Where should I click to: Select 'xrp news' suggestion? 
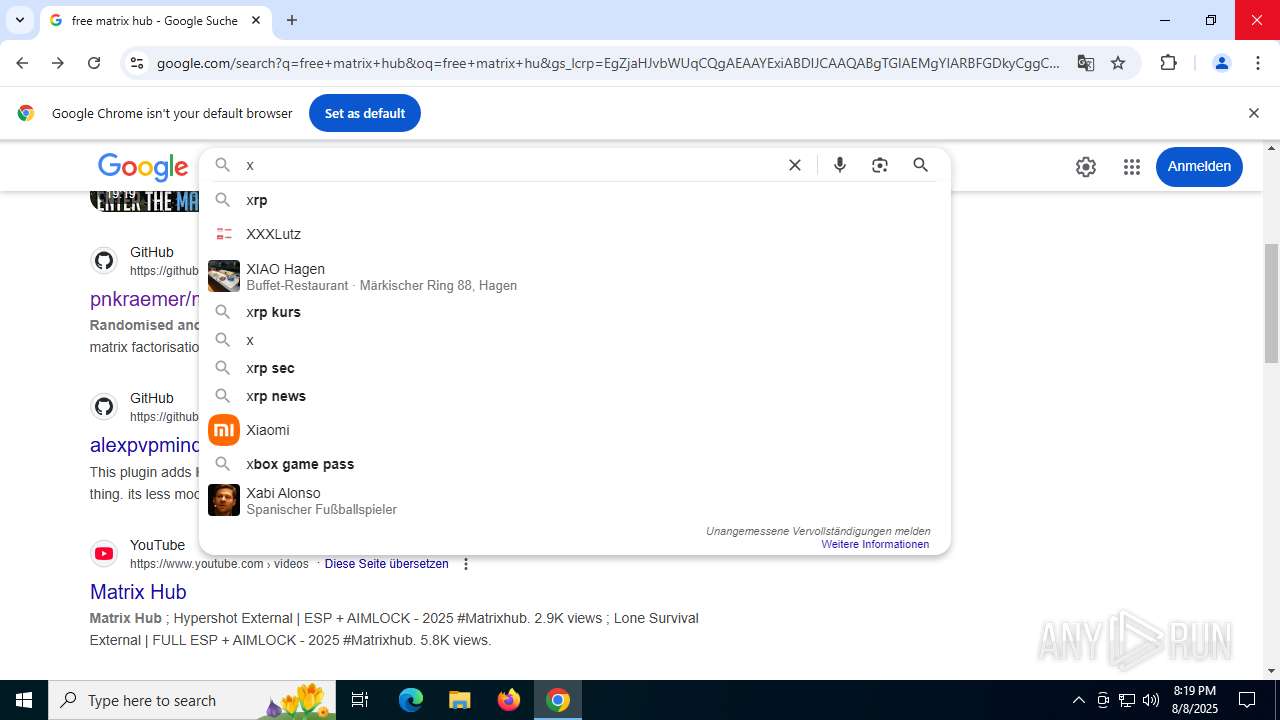tap(574, 396)
